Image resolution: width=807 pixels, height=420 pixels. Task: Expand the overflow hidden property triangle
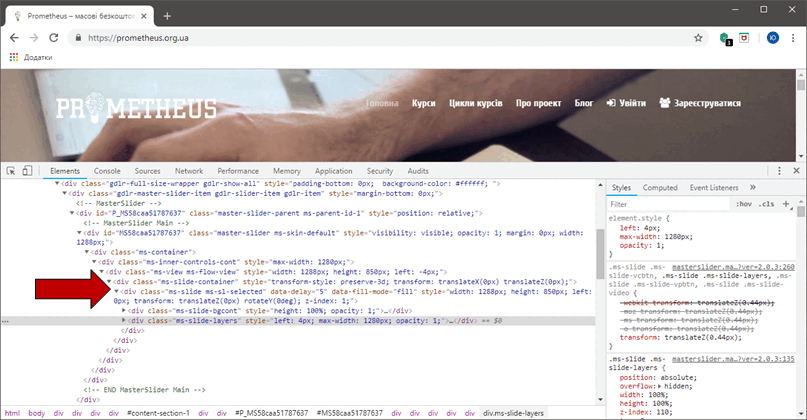[660, 386]
